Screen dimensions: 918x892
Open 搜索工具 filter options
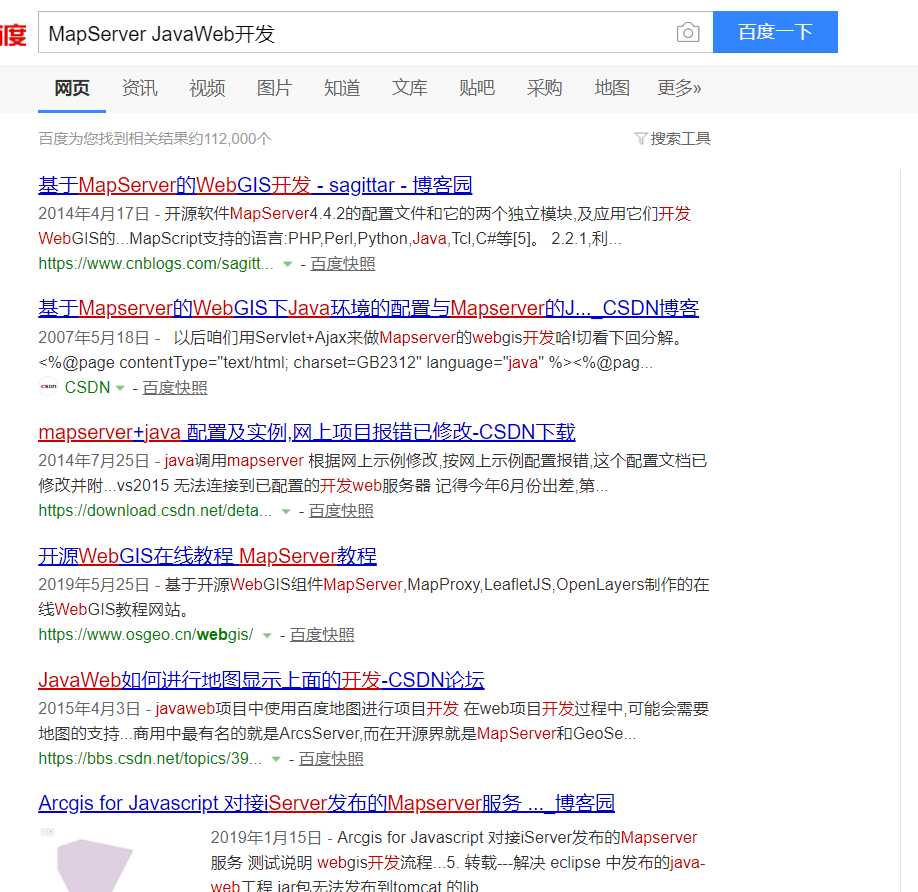pos(680,139)
